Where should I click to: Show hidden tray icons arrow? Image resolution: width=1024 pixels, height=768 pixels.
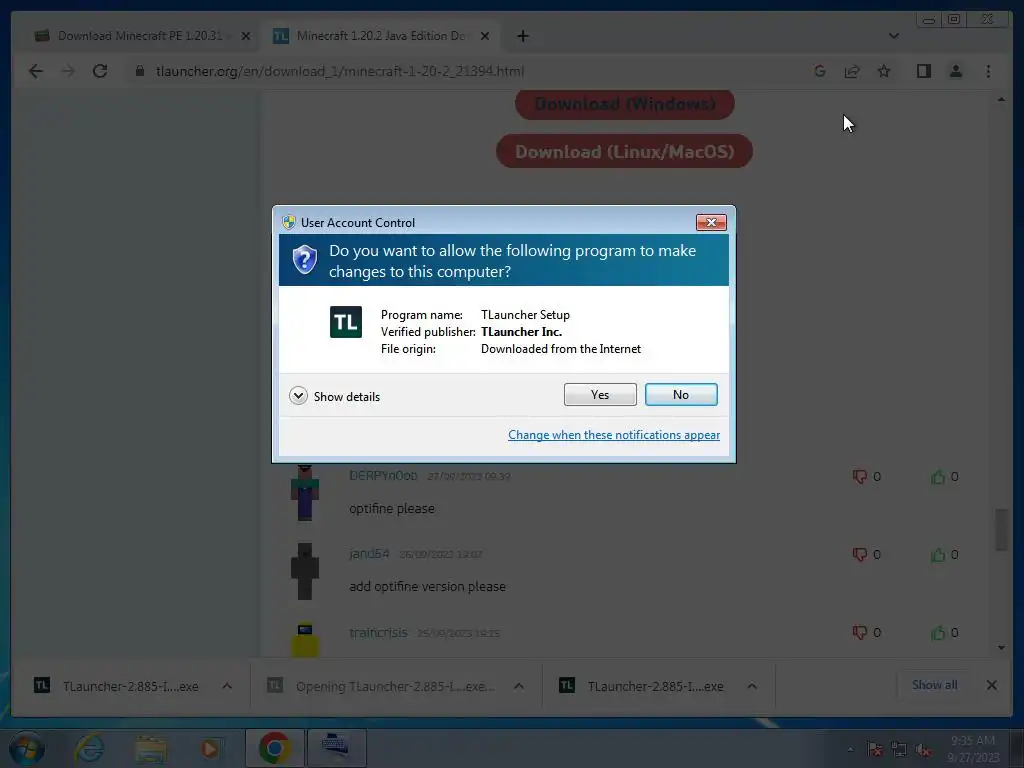850,749
